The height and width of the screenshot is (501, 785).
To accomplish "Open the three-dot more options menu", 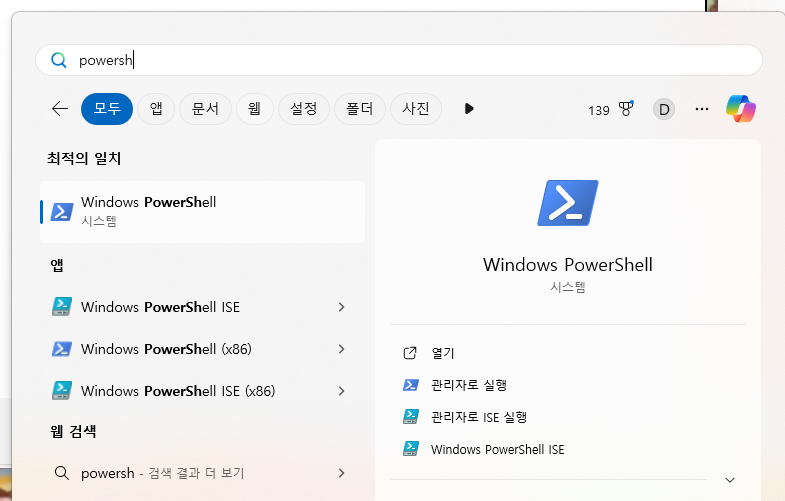I will pyautogui.click(x=702, y=109).
